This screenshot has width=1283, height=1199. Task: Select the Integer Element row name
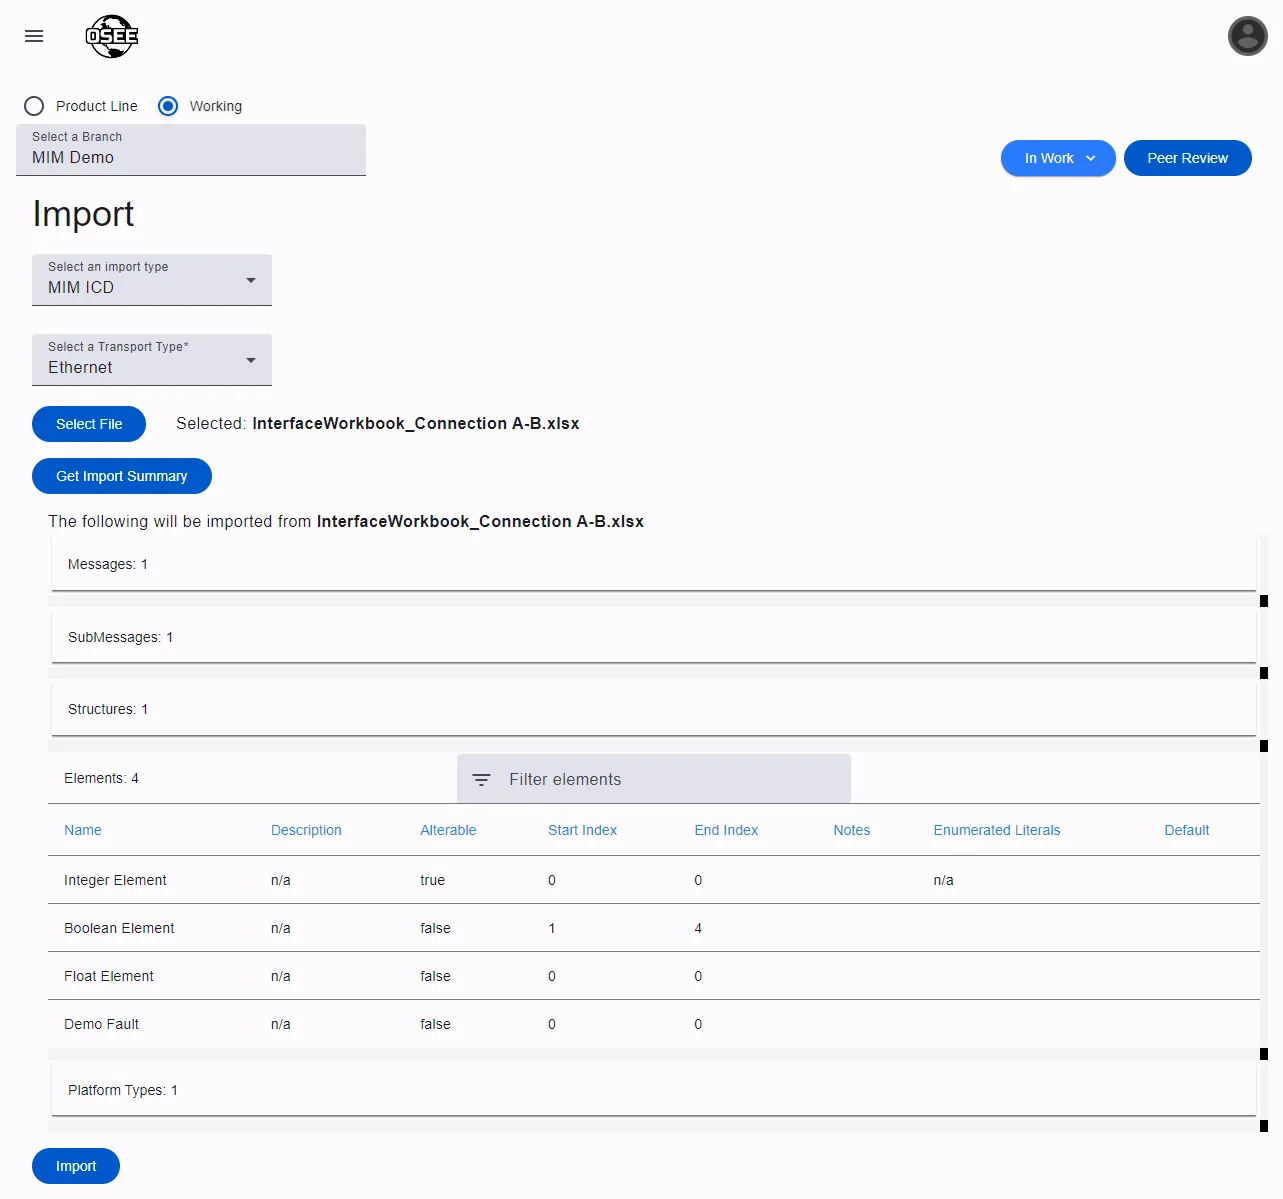tap(115, 880)
